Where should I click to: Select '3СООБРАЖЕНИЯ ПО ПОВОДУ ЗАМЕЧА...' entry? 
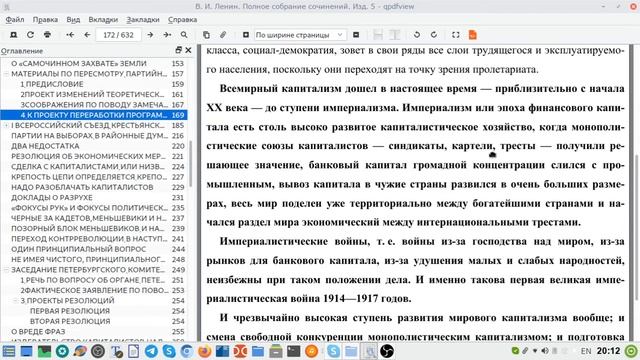pyautogui.click(x=94, y=105)
